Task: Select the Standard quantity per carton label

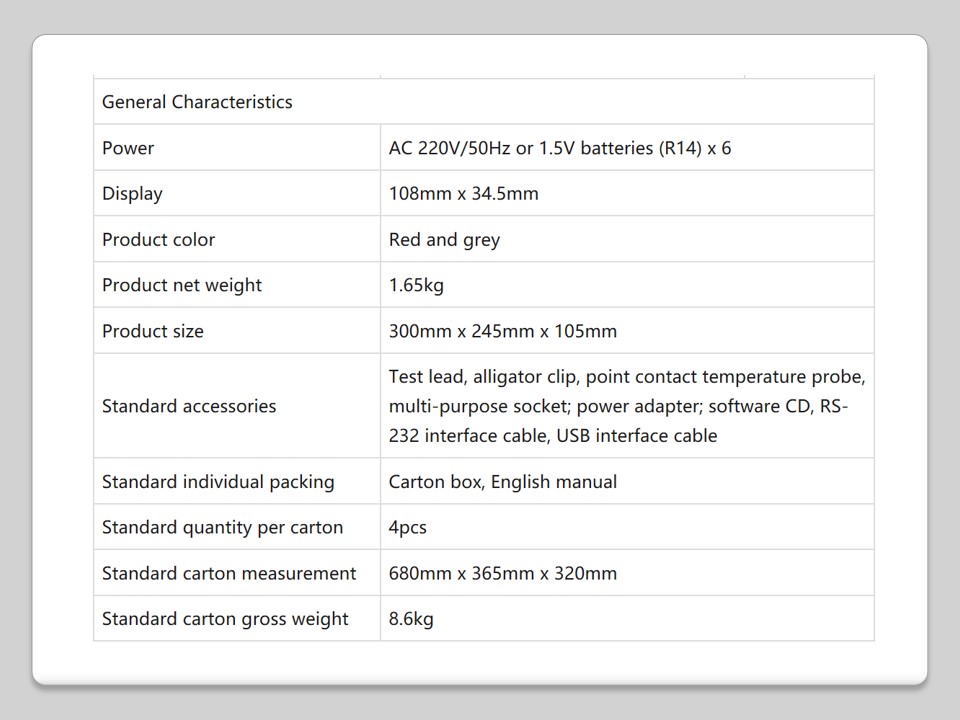Action: click(222, 527)
